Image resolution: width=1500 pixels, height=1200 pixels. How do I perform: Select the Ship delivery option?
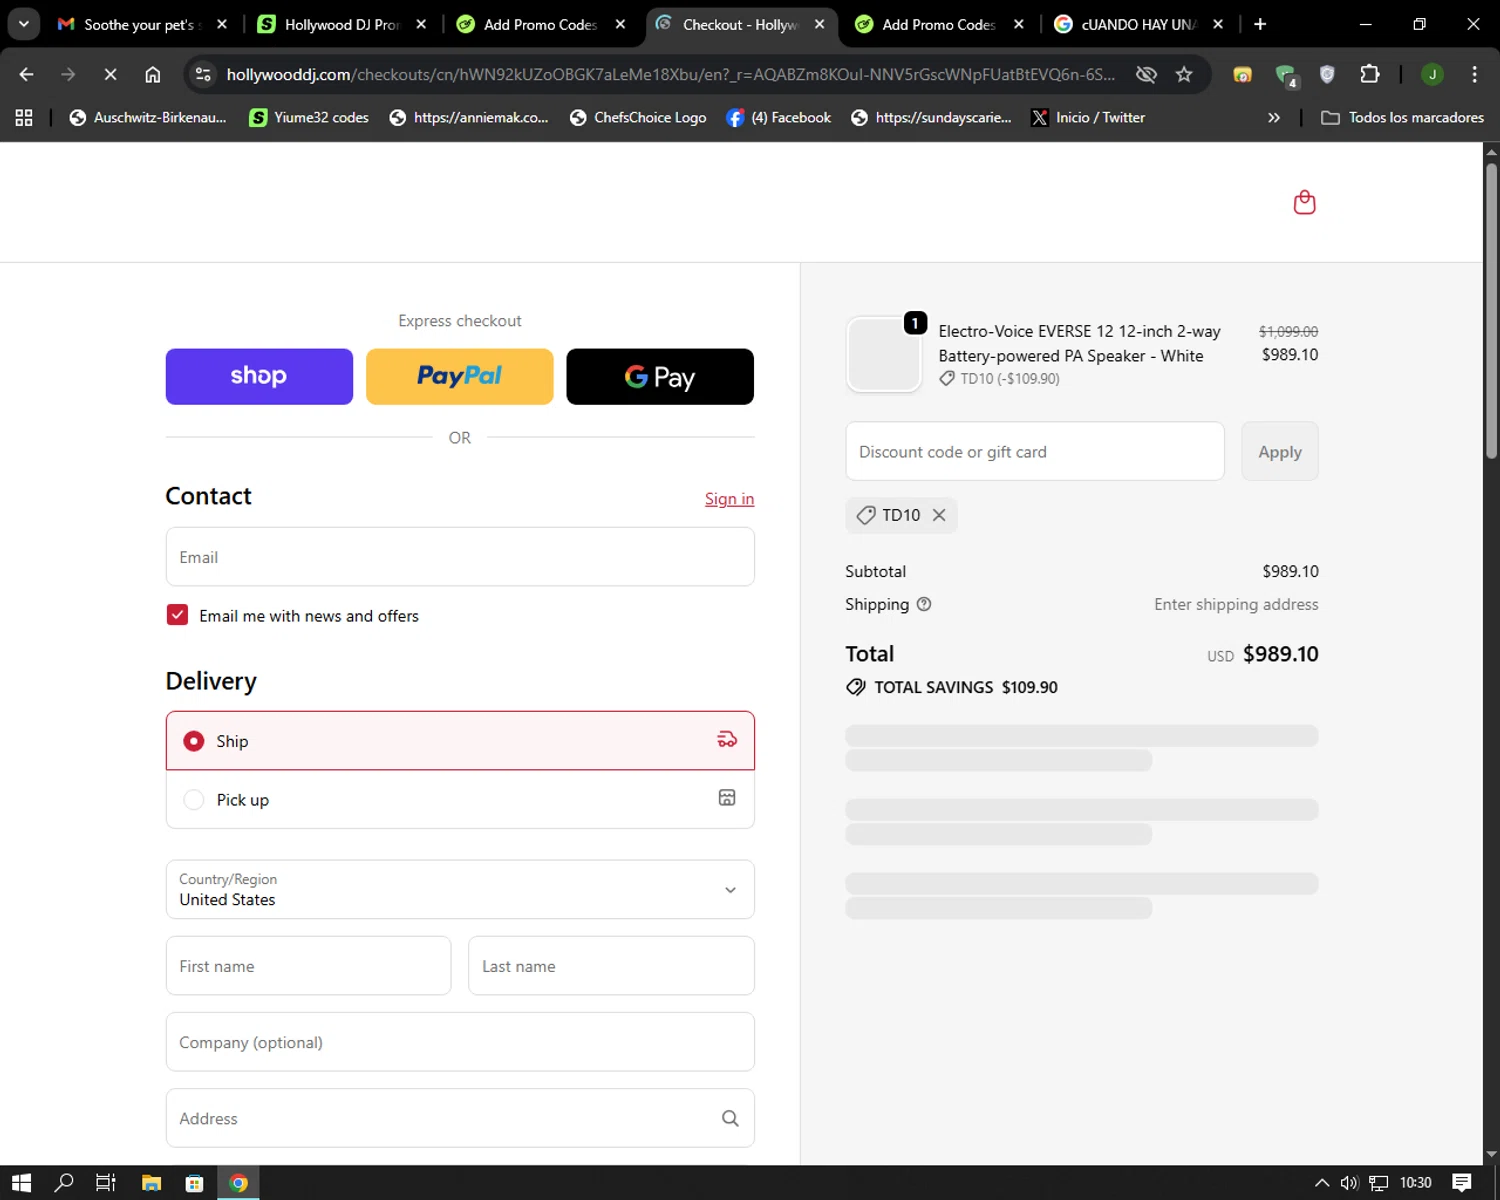460,741
